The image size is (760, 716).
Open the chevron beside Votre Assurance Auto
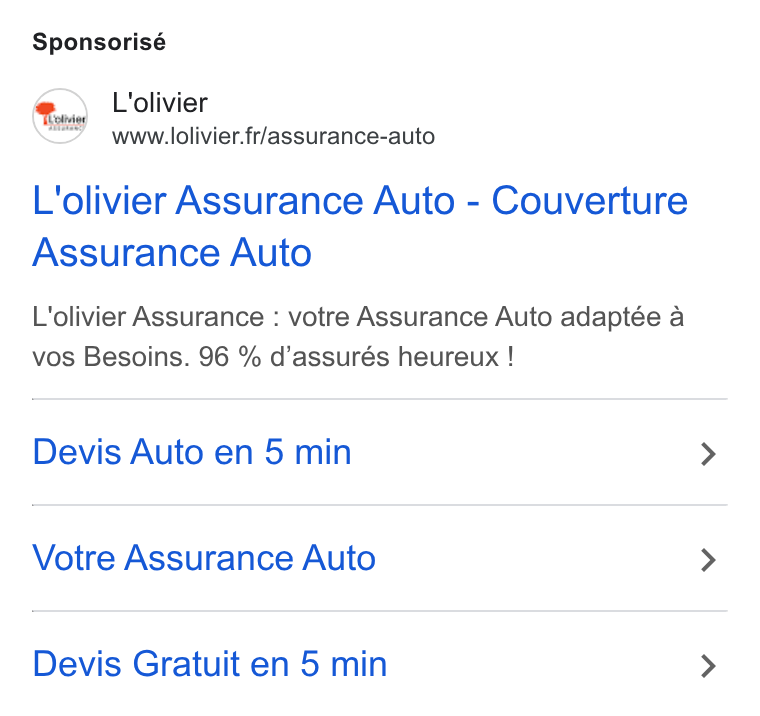(708, 560)
